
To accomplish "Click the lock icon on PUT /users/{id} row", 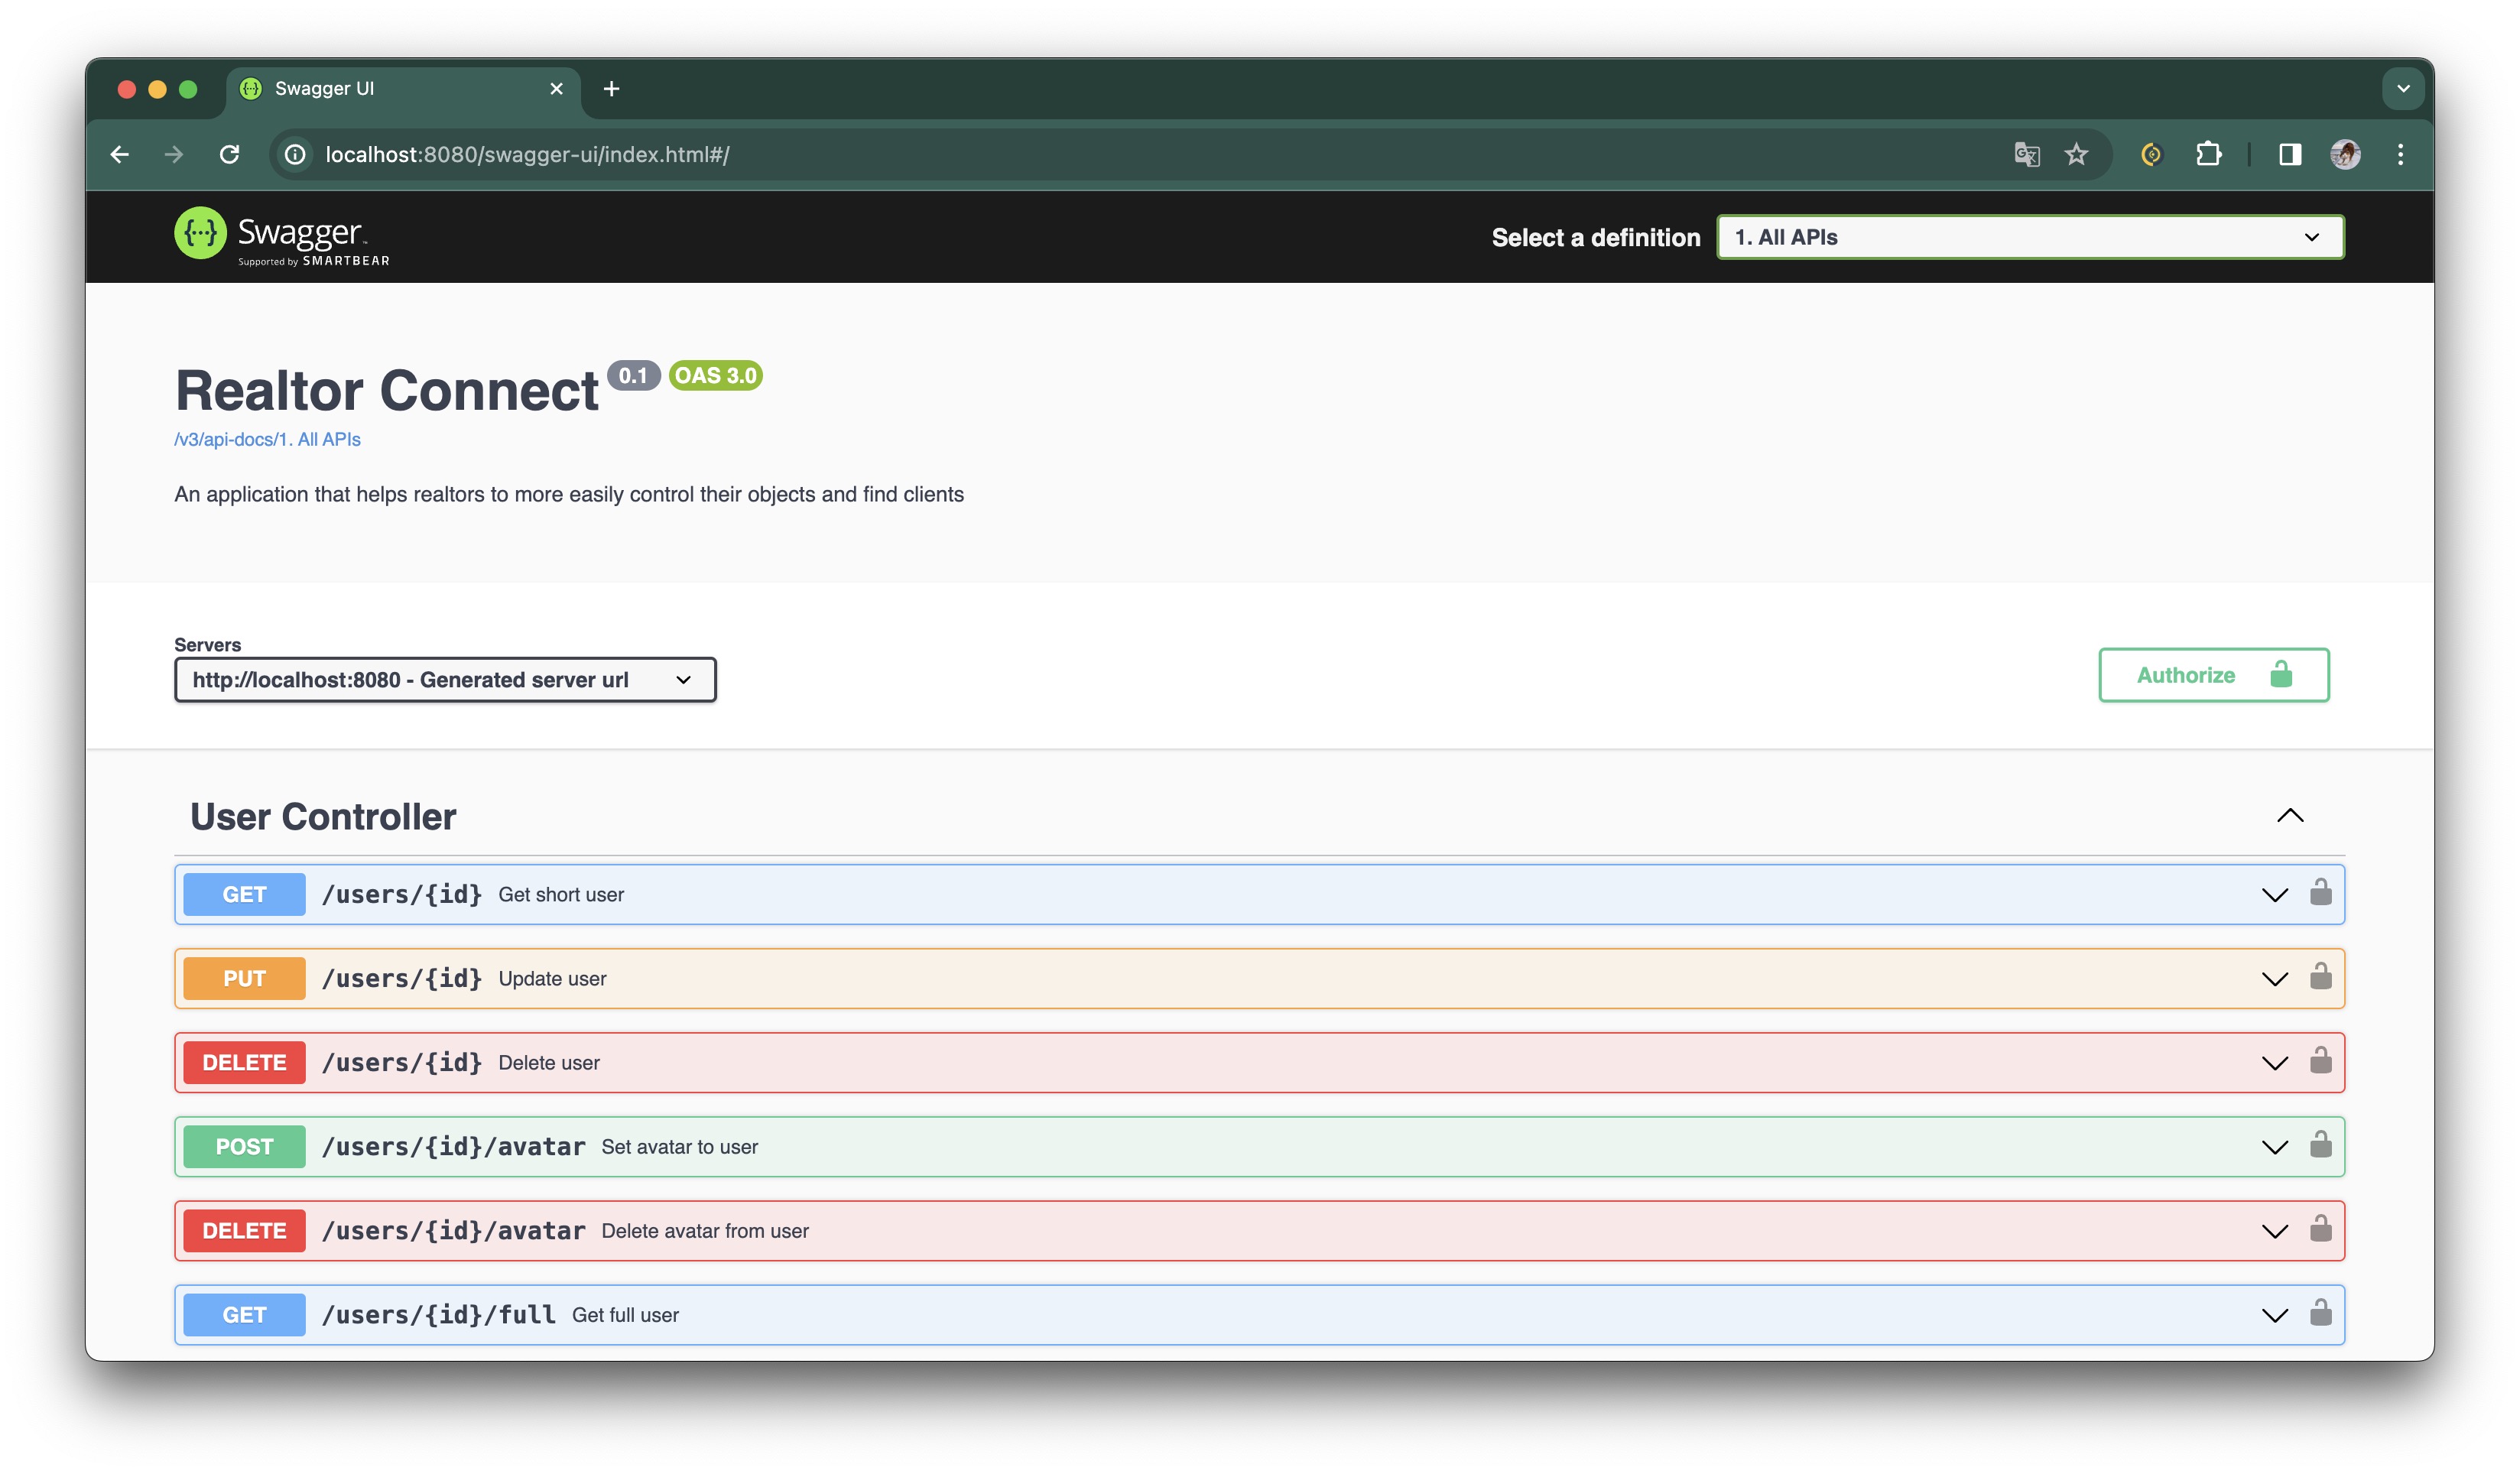I will [x=2320, y=976].
